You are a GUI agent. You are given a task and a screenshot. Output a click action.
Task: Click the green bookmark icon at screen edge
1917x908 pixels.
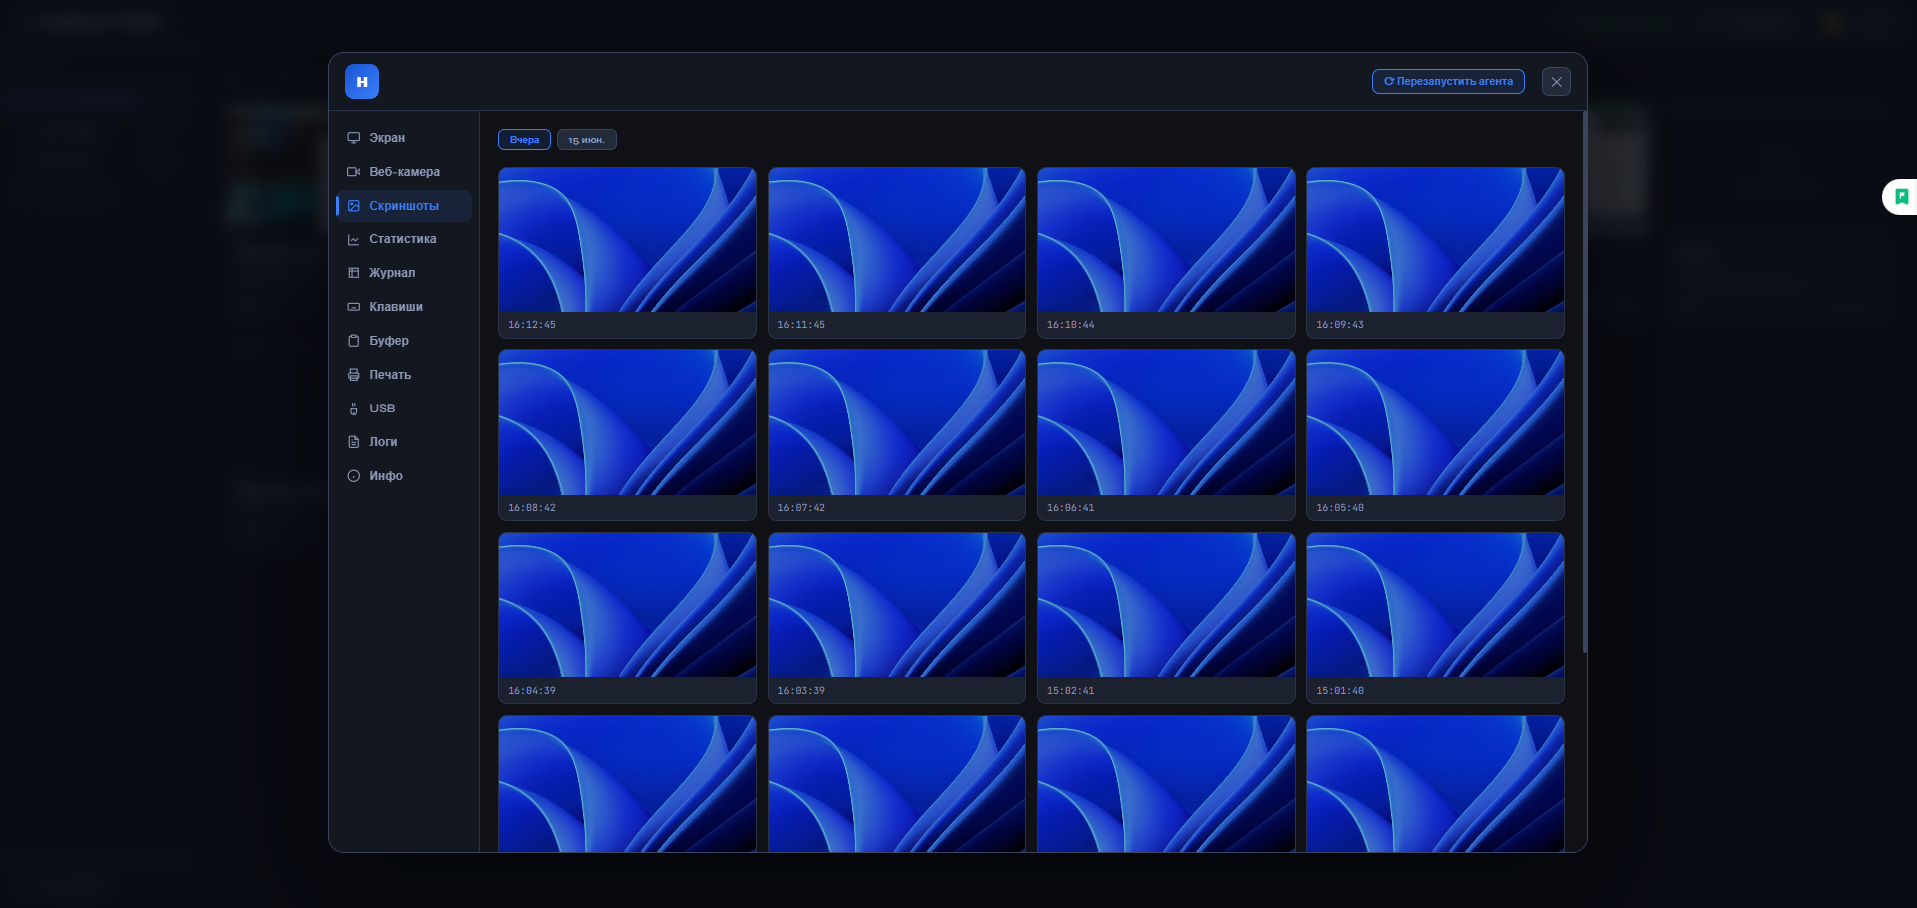pos(1902,197)
